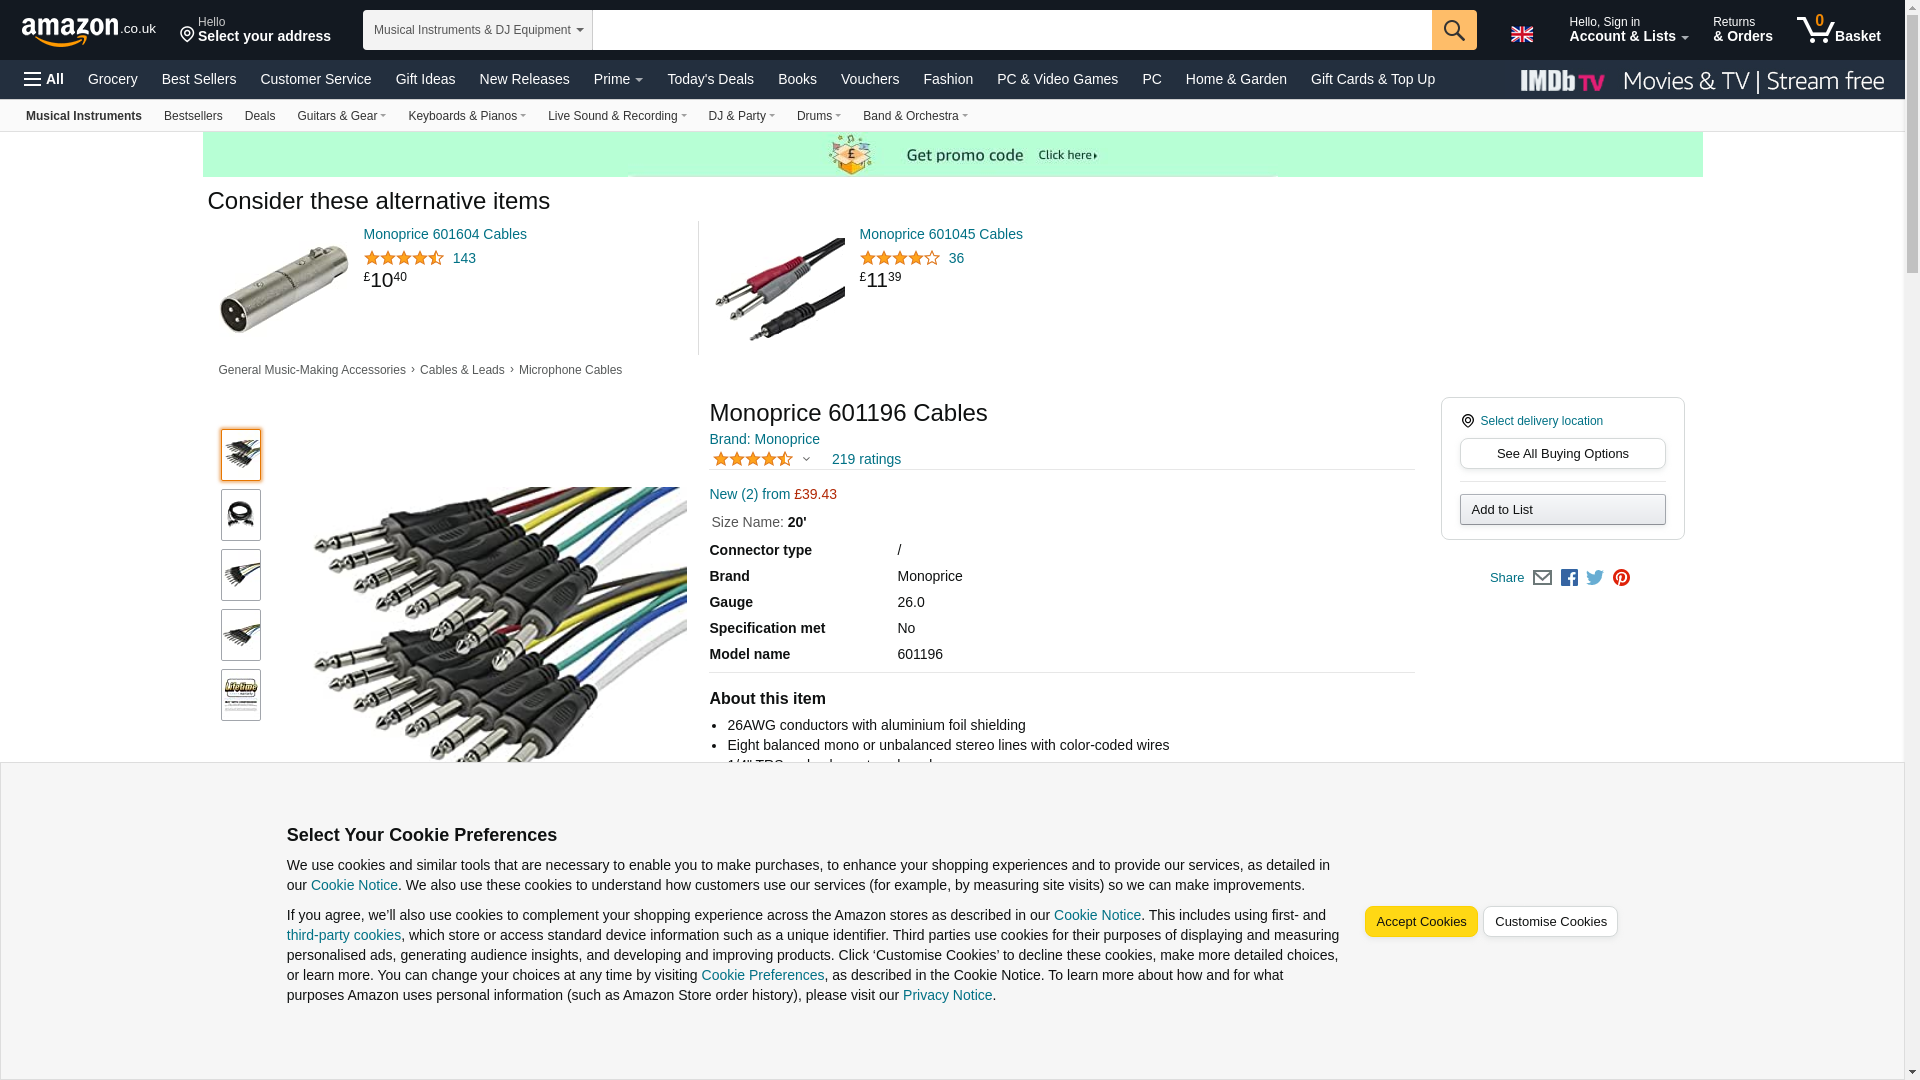This screenshot has height=1080, width=1920.
Task: Click See All Buying Options button
Action: click(x=1562, y=454)
